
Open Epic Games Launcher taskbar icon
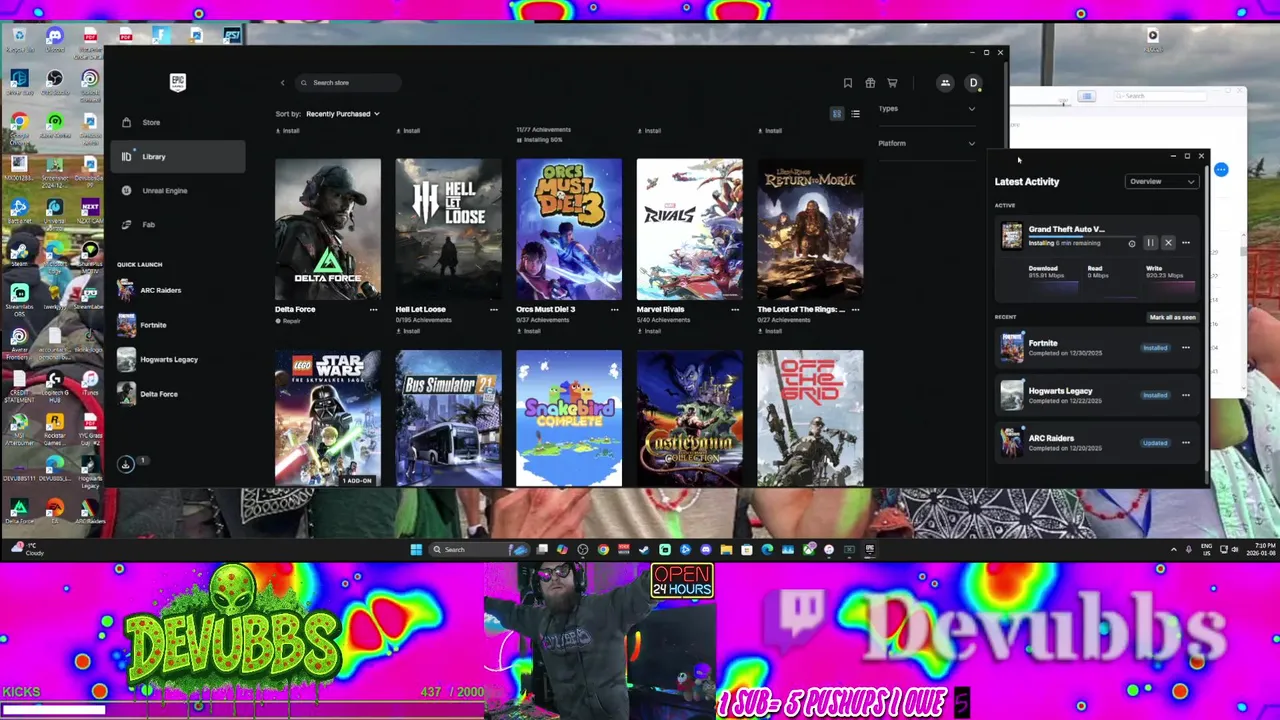[870, 549]
